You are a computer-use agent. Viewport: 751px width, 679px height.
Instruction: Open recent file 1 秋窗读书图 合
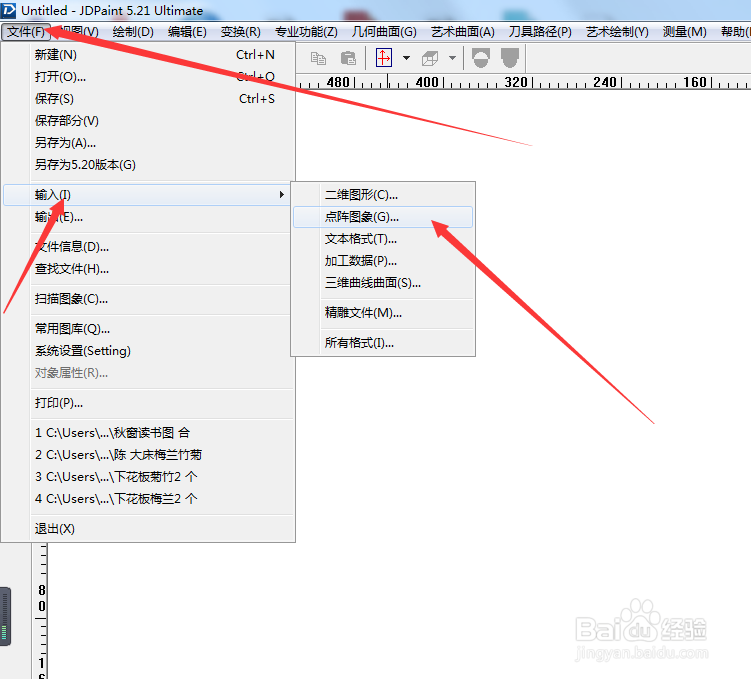(x=148, y=433)
